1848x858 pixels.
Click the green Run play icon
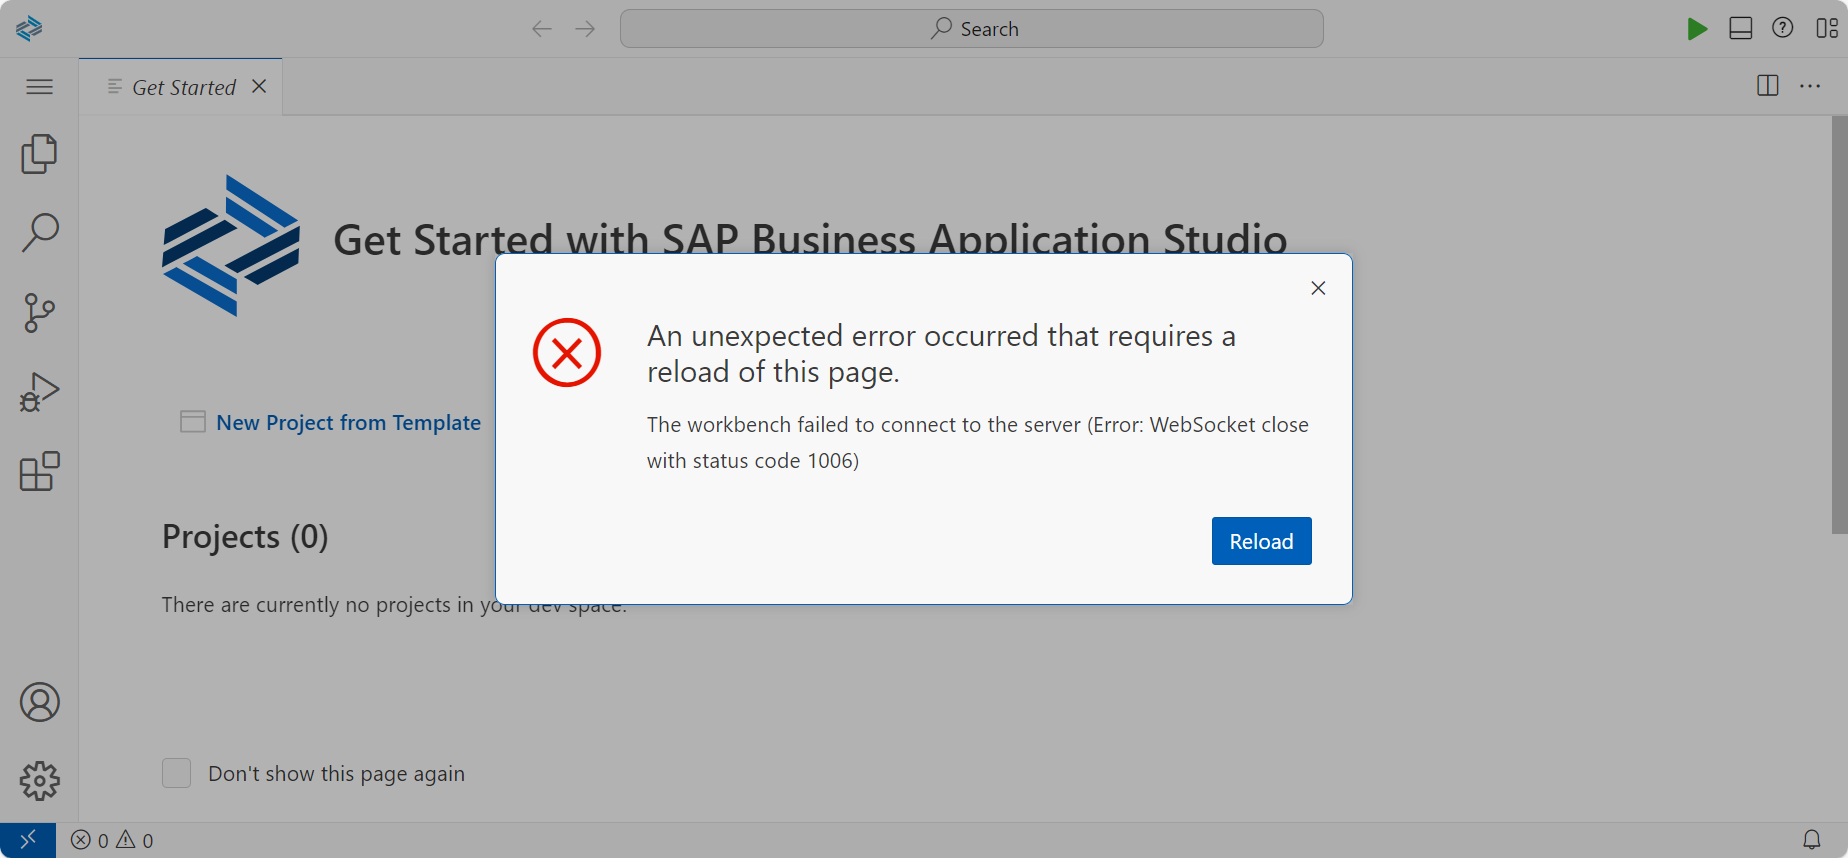[x=1696, y=29]
